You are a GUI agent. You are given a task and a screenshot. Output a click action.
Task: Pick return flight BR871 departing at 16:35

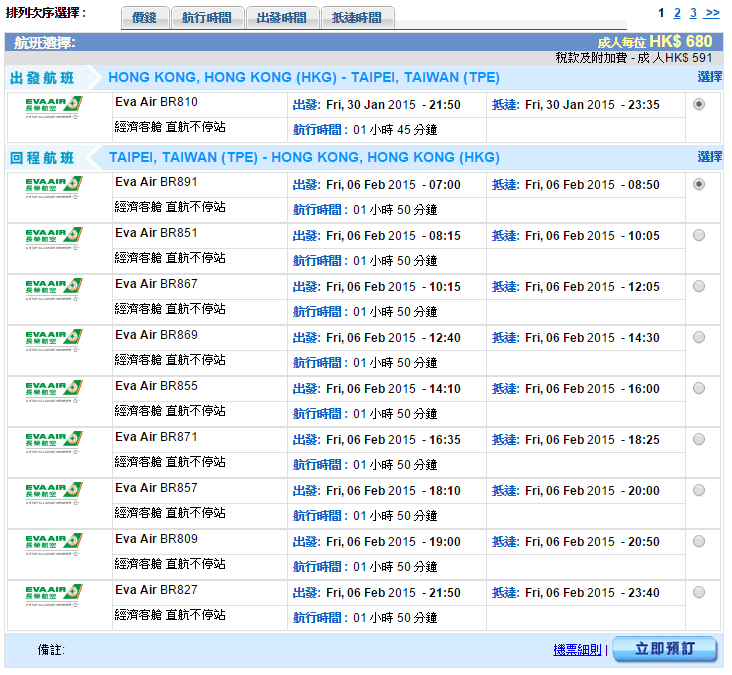pyautogui.click(x=698, y=439)
